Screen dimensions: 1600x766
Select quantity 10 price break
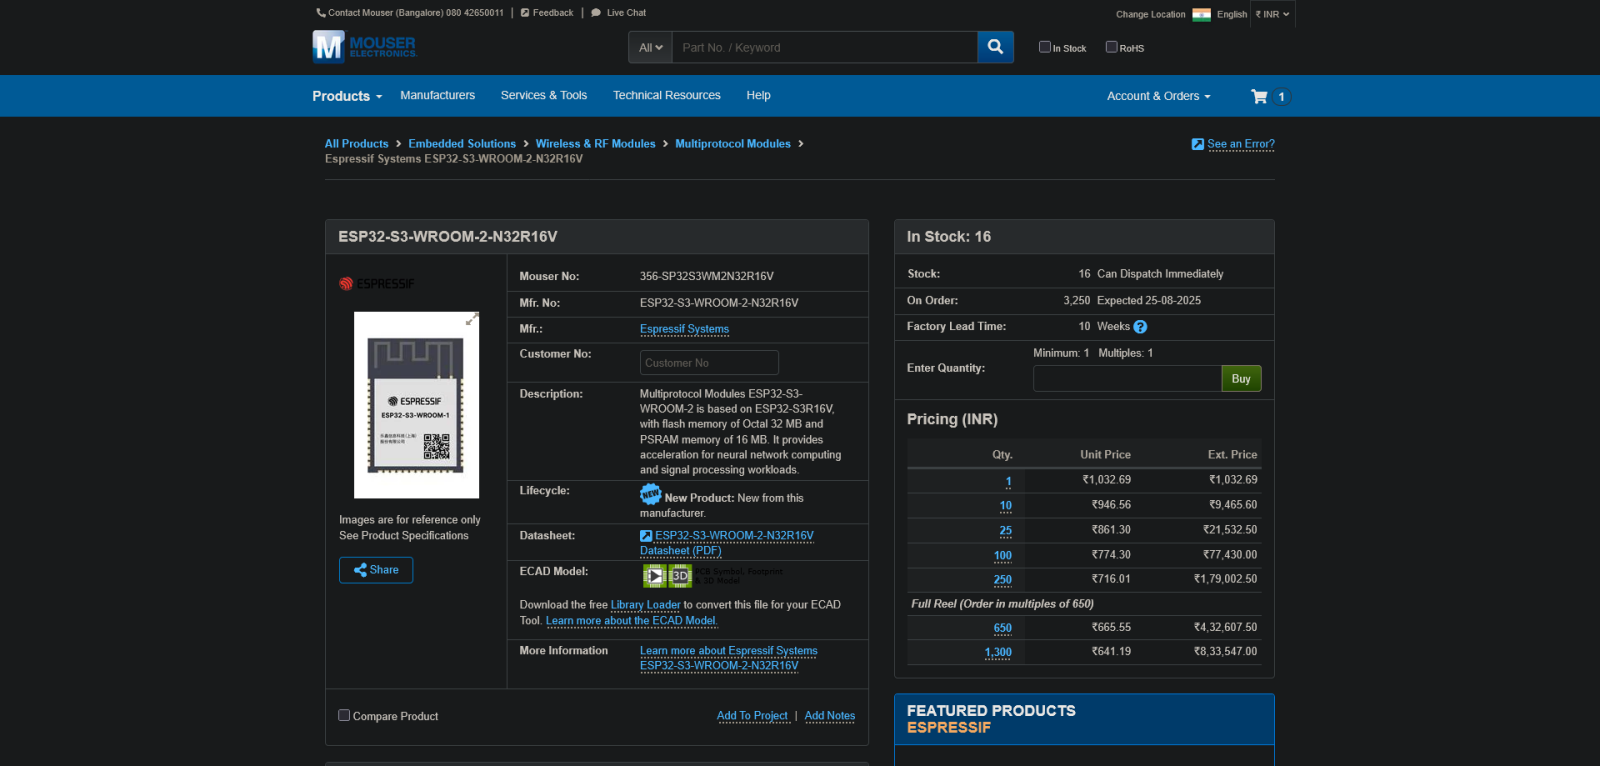pyautogui.click(x=1005, y=506)
